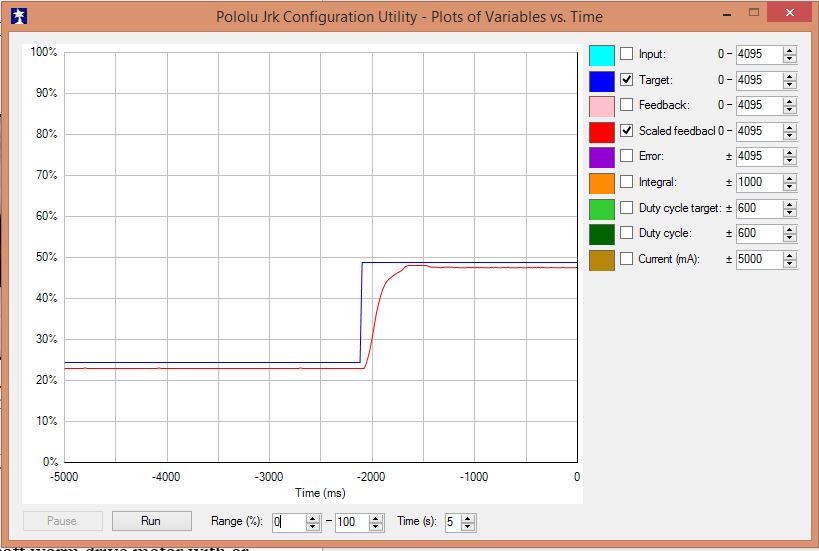Close the Plots window
Screen dimensions: 819x551
point(789,13)
